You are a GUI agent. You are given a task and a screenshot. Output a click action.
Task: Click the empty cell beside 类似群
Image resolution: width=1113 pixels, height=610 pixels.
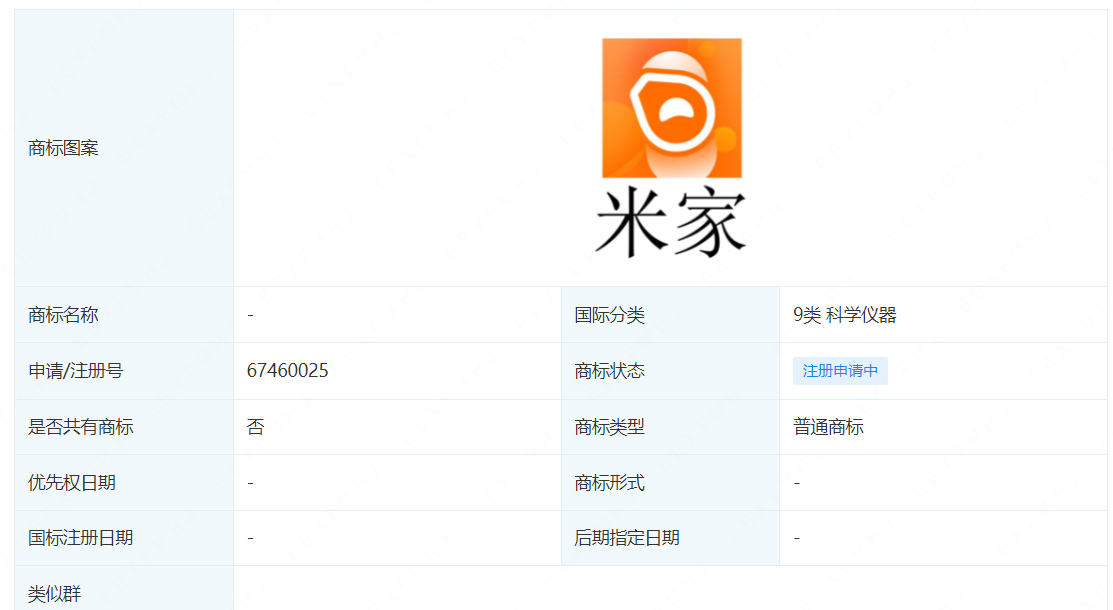click(x=670, y=590)
